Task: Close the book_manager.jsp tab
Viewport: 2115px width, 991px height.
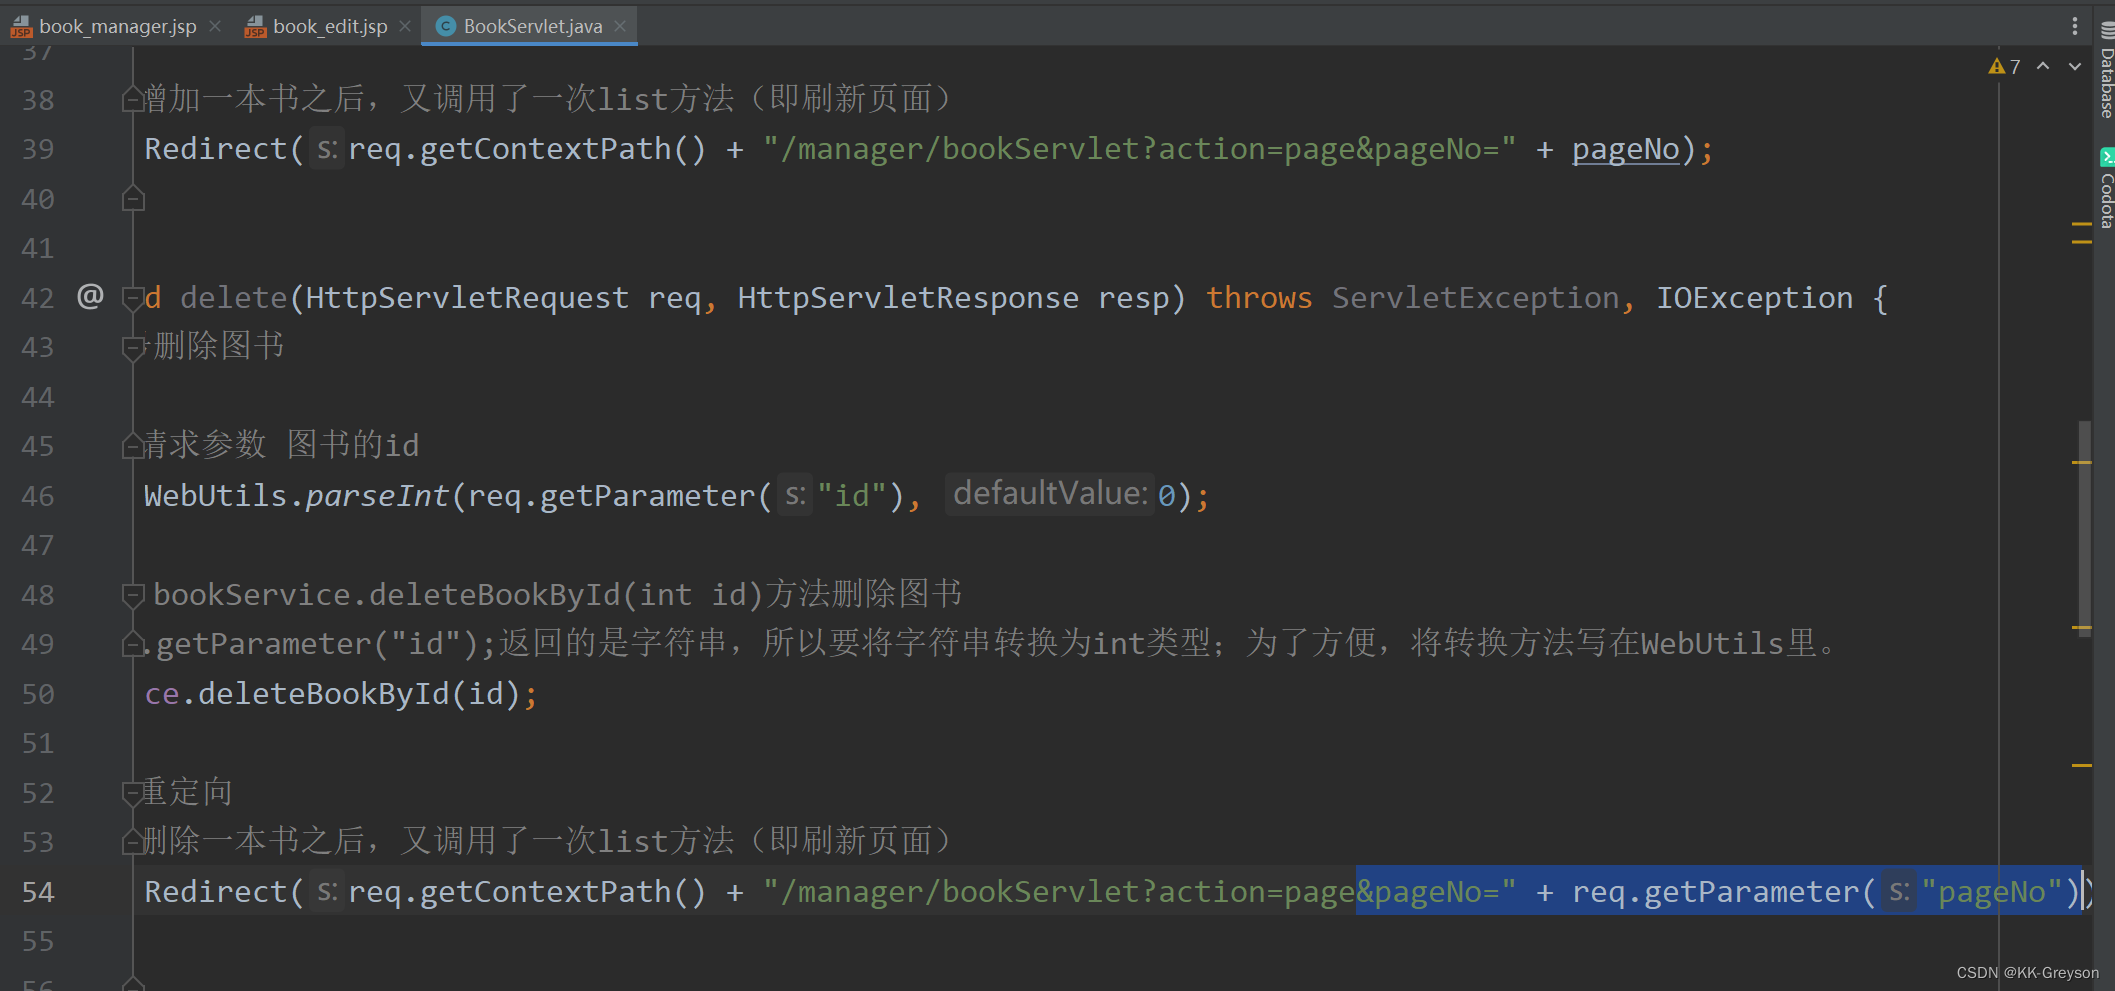Action: (215, 26)
